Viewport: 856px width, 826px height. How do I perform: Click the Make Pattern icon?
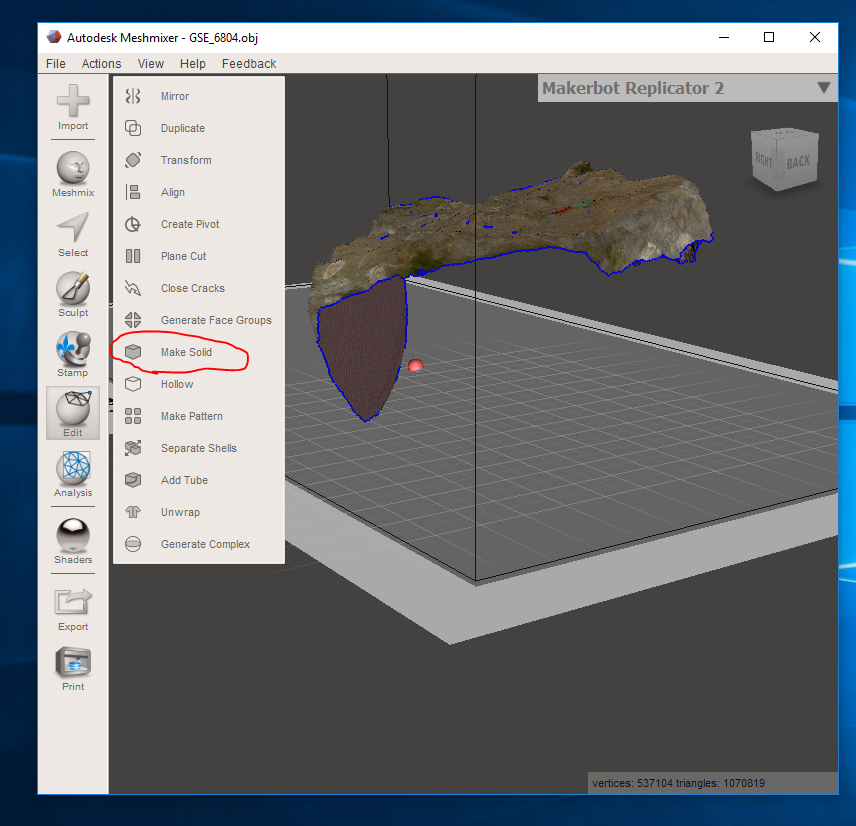pyautogui.click(x=133, y=416)
